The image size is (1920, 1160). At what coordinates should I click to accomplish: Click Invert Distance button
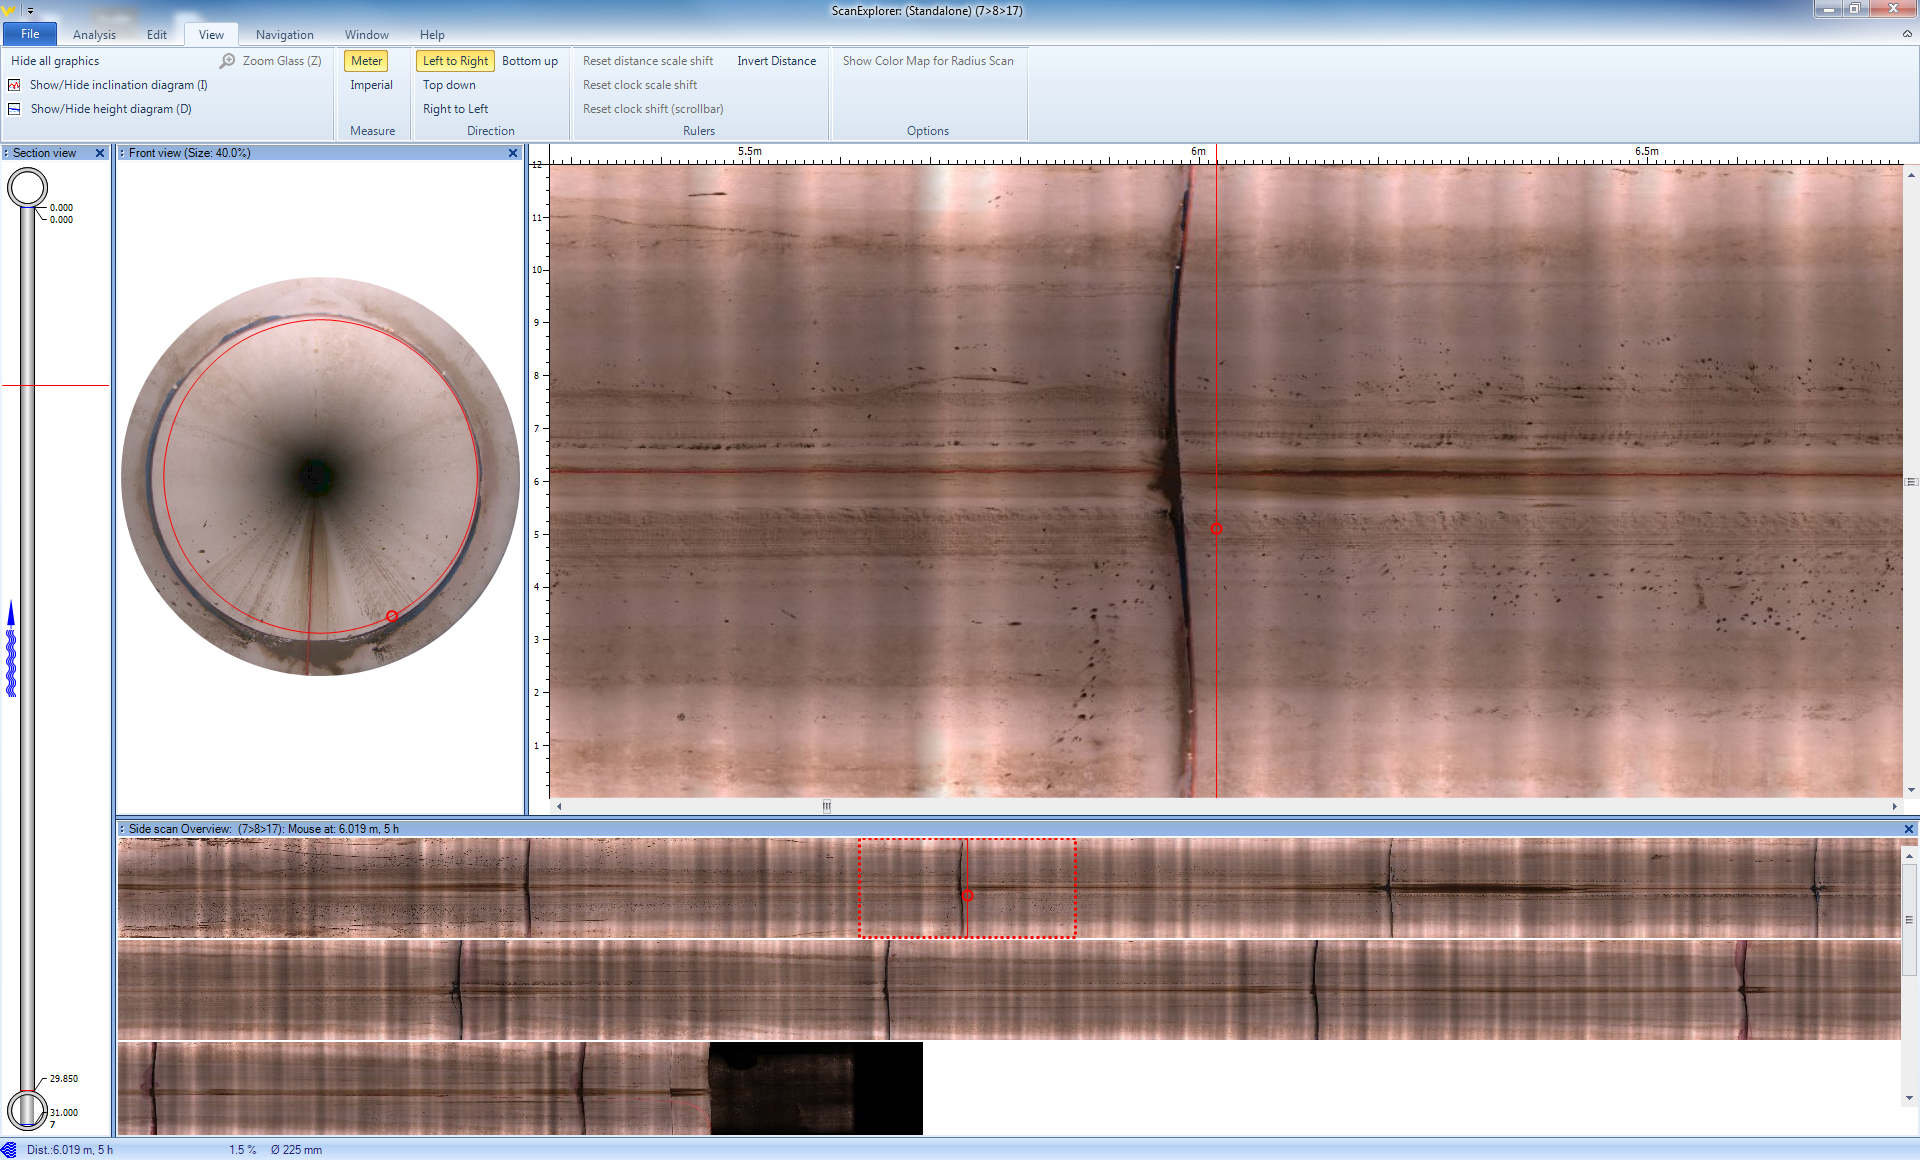click(776, 61)
